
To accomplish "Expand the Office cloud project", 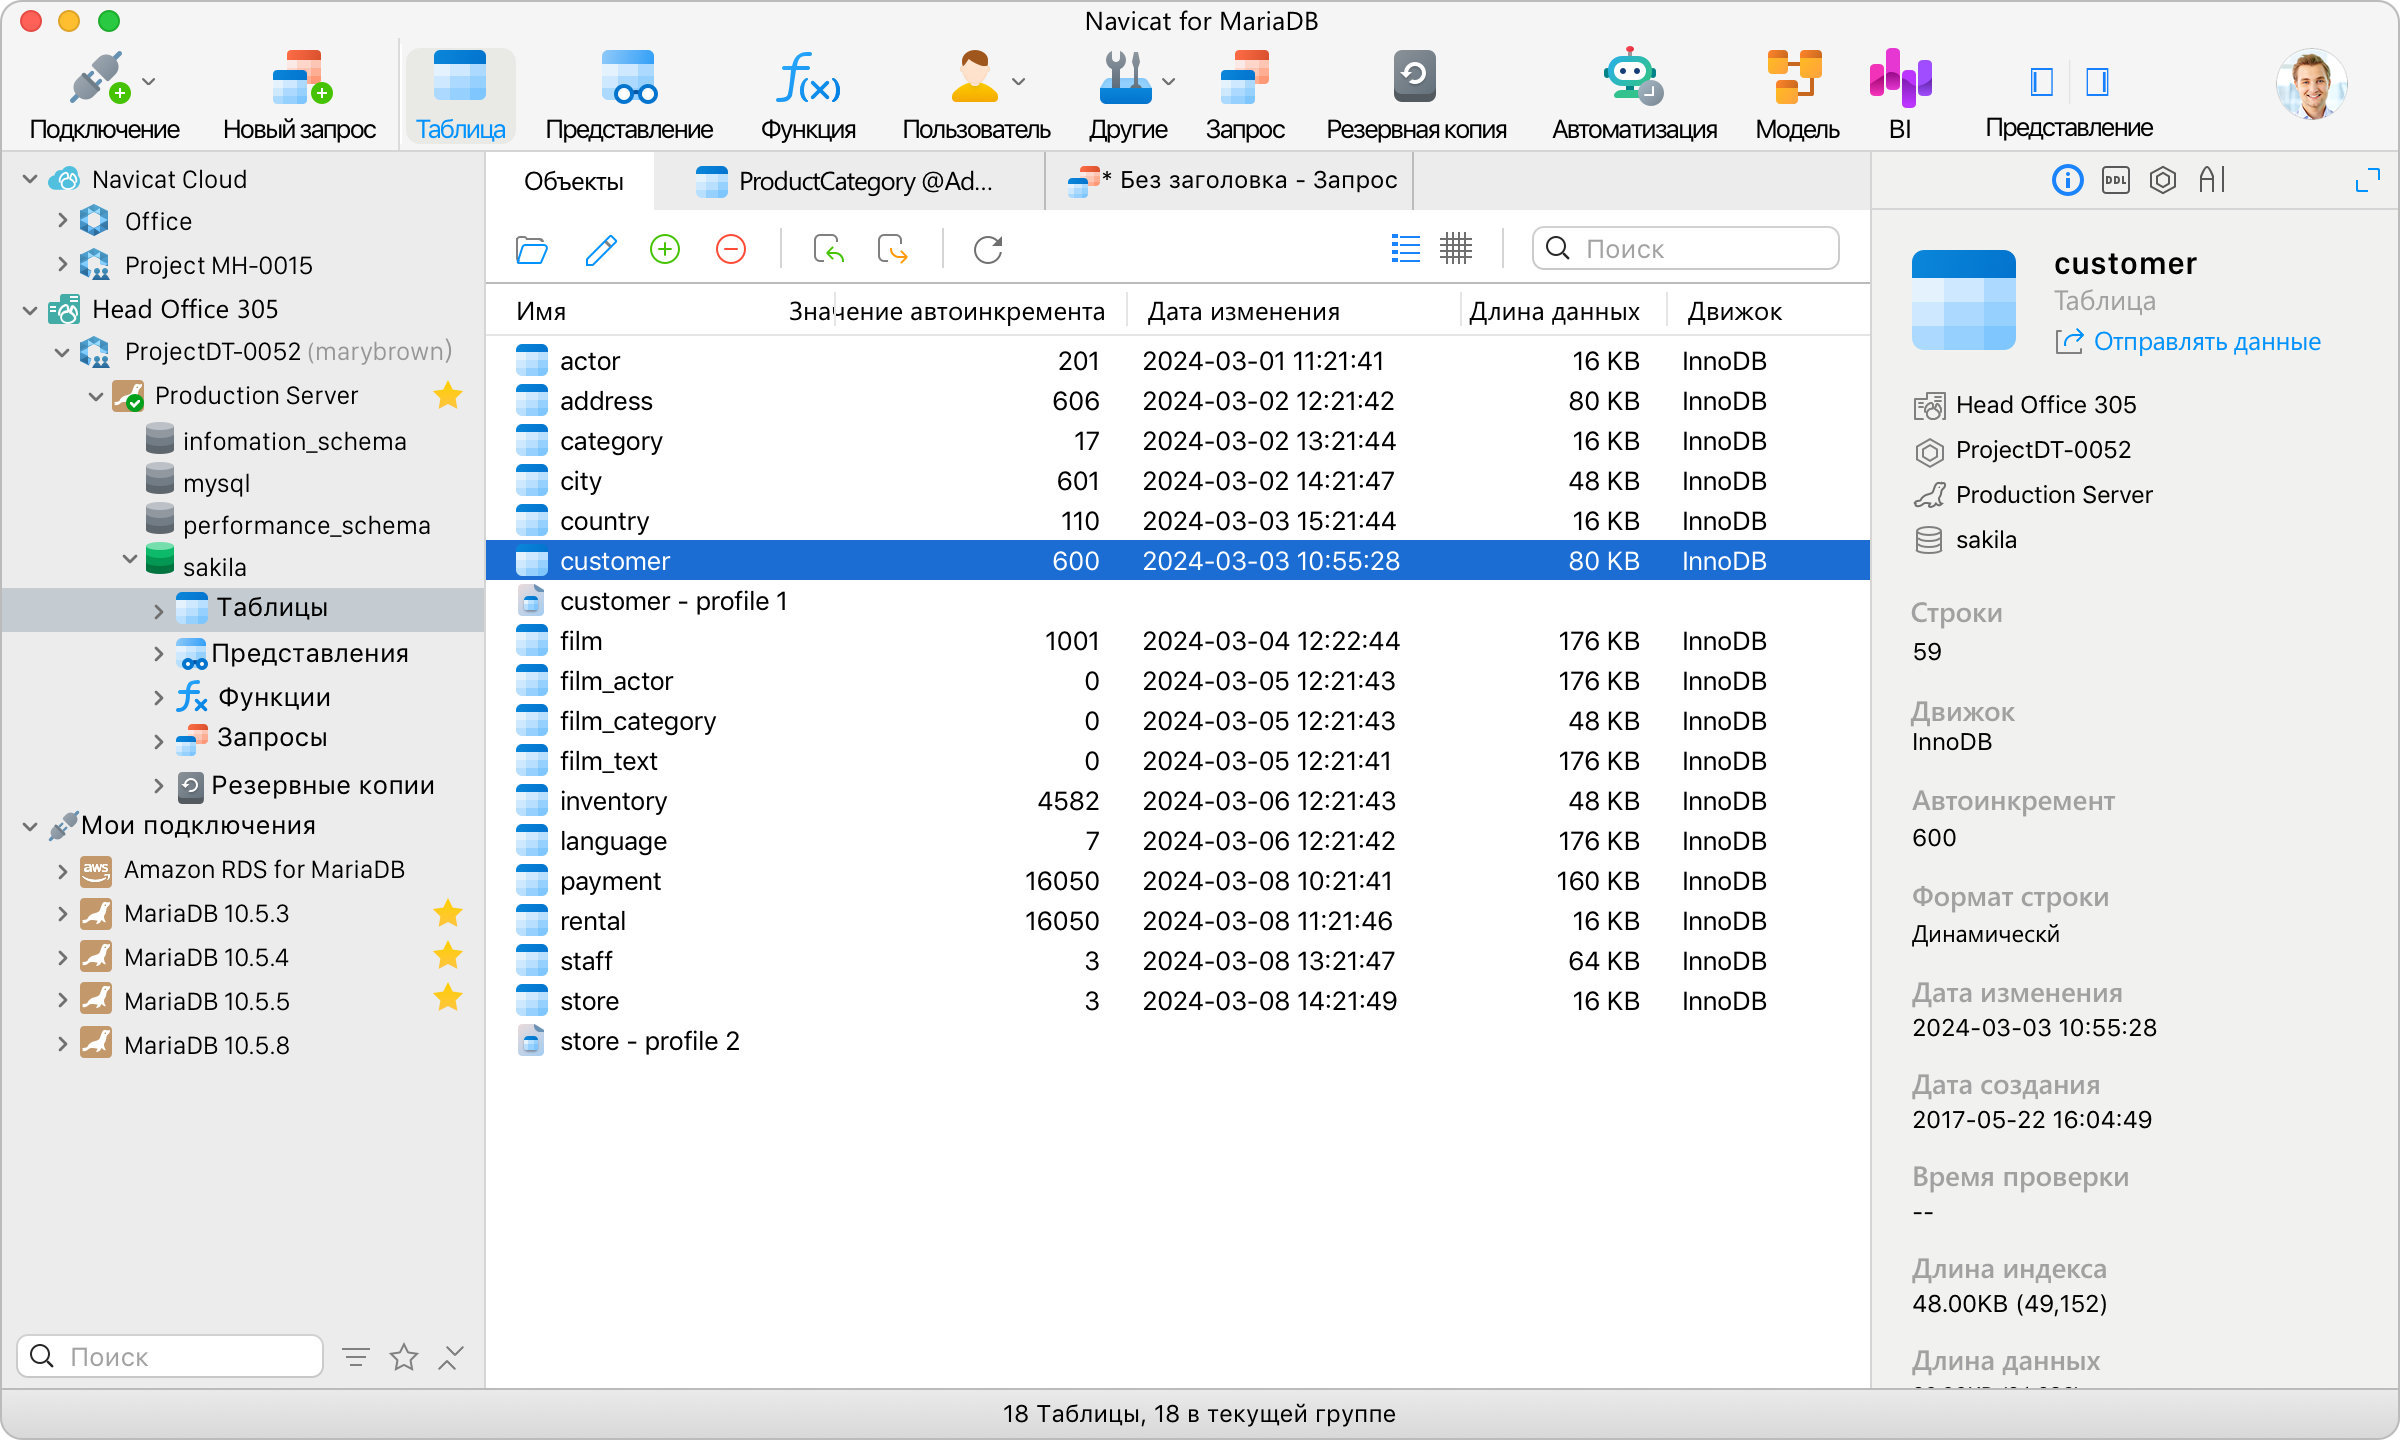I will 62,221.
